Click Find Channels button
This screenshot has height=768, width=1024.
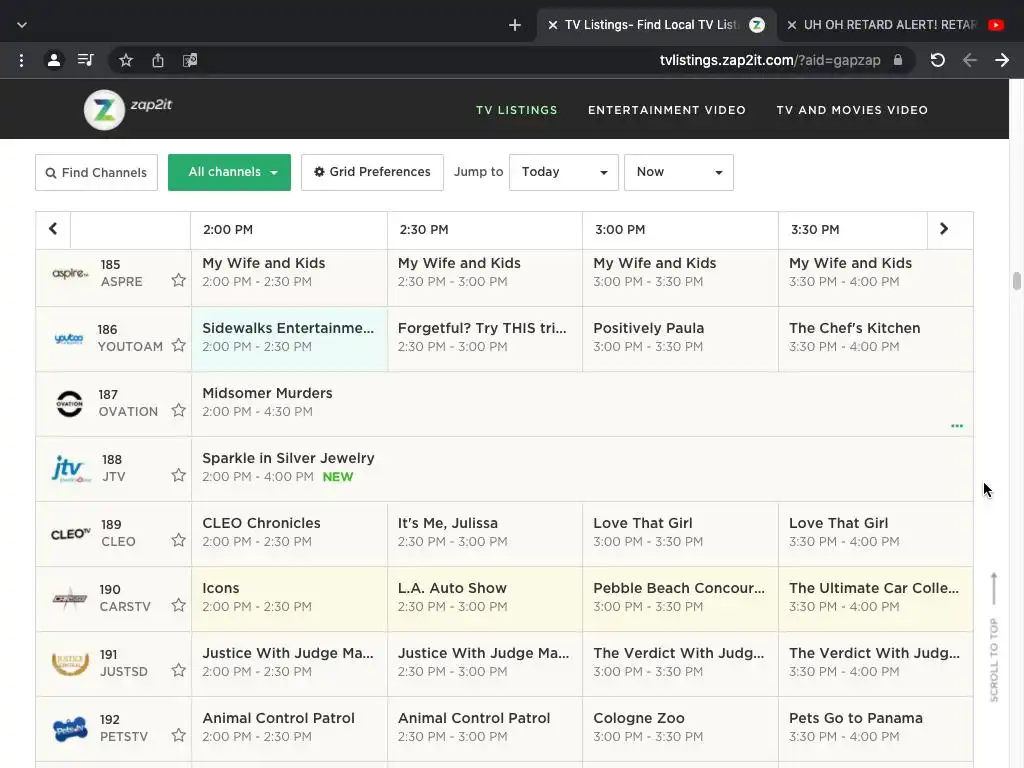(97, 172)
